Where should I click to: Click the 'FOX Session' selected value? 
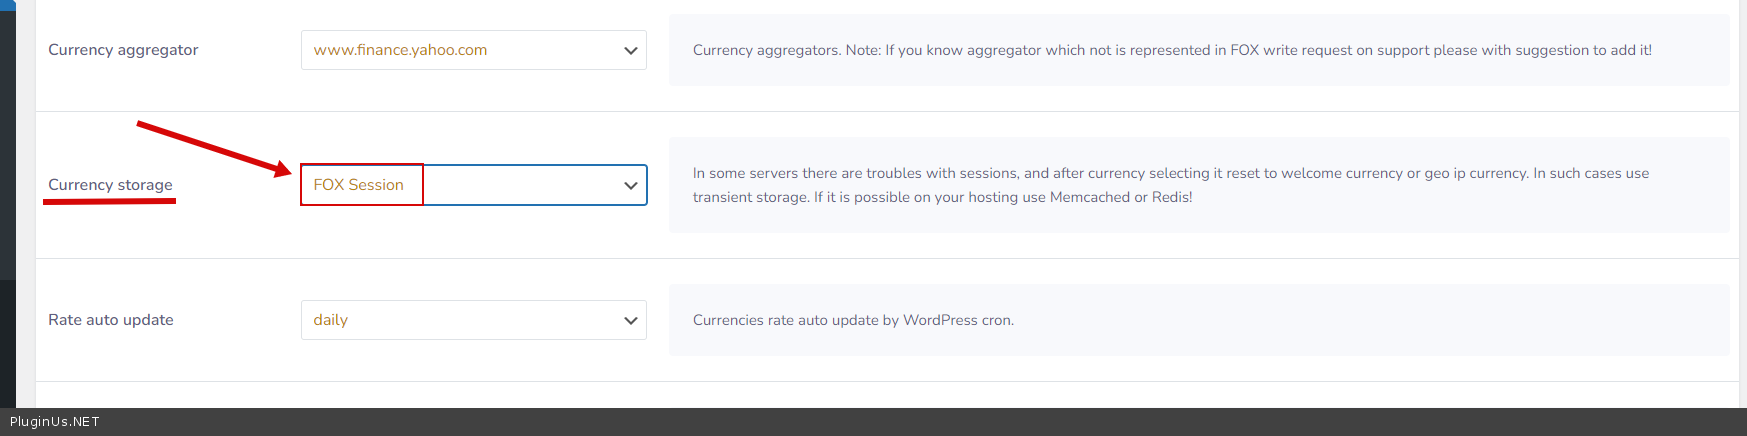[x=358, y=185]
